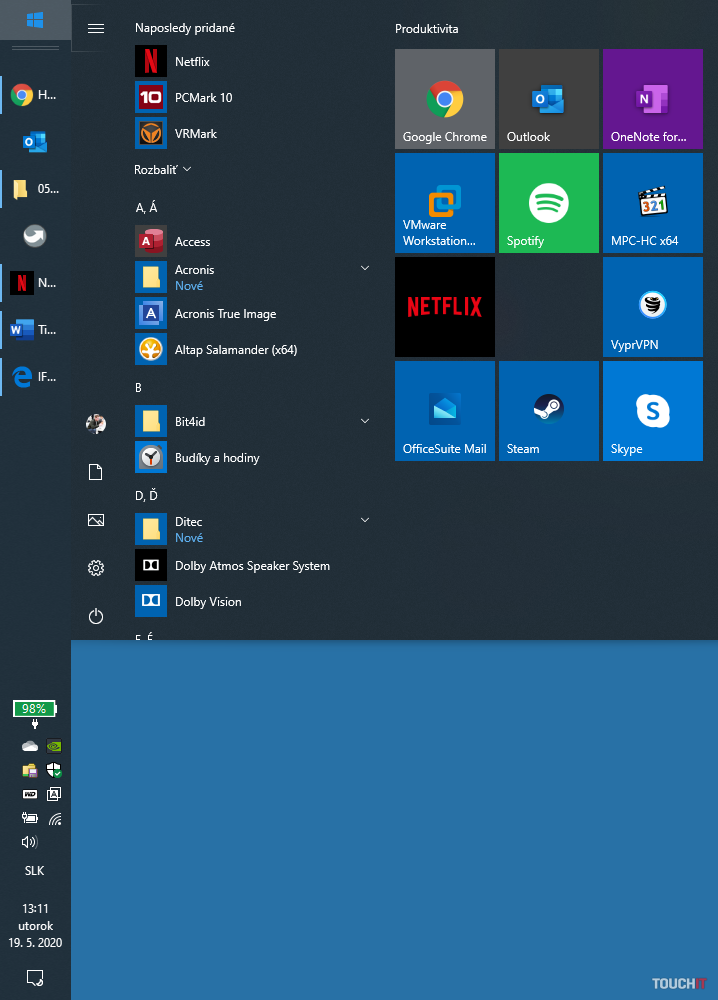Viewport: 718px width, 1000px height.
Task: Expand the Ditec folder
Action: click(x=365, y=521)
